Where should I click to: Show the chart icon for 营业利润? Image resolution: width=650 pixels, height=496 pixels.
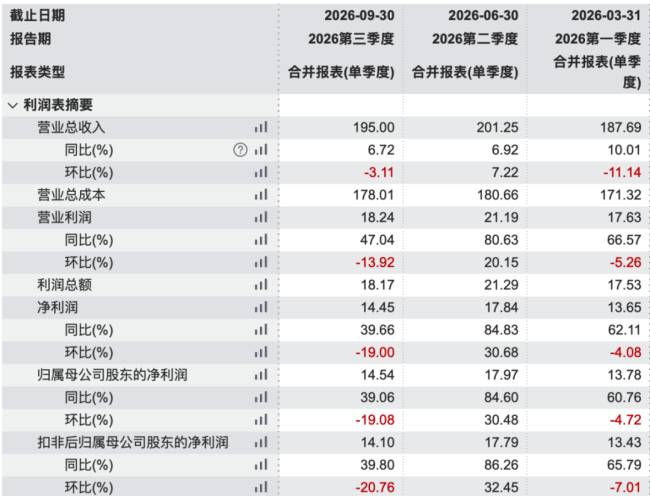(x=261, y=217)
